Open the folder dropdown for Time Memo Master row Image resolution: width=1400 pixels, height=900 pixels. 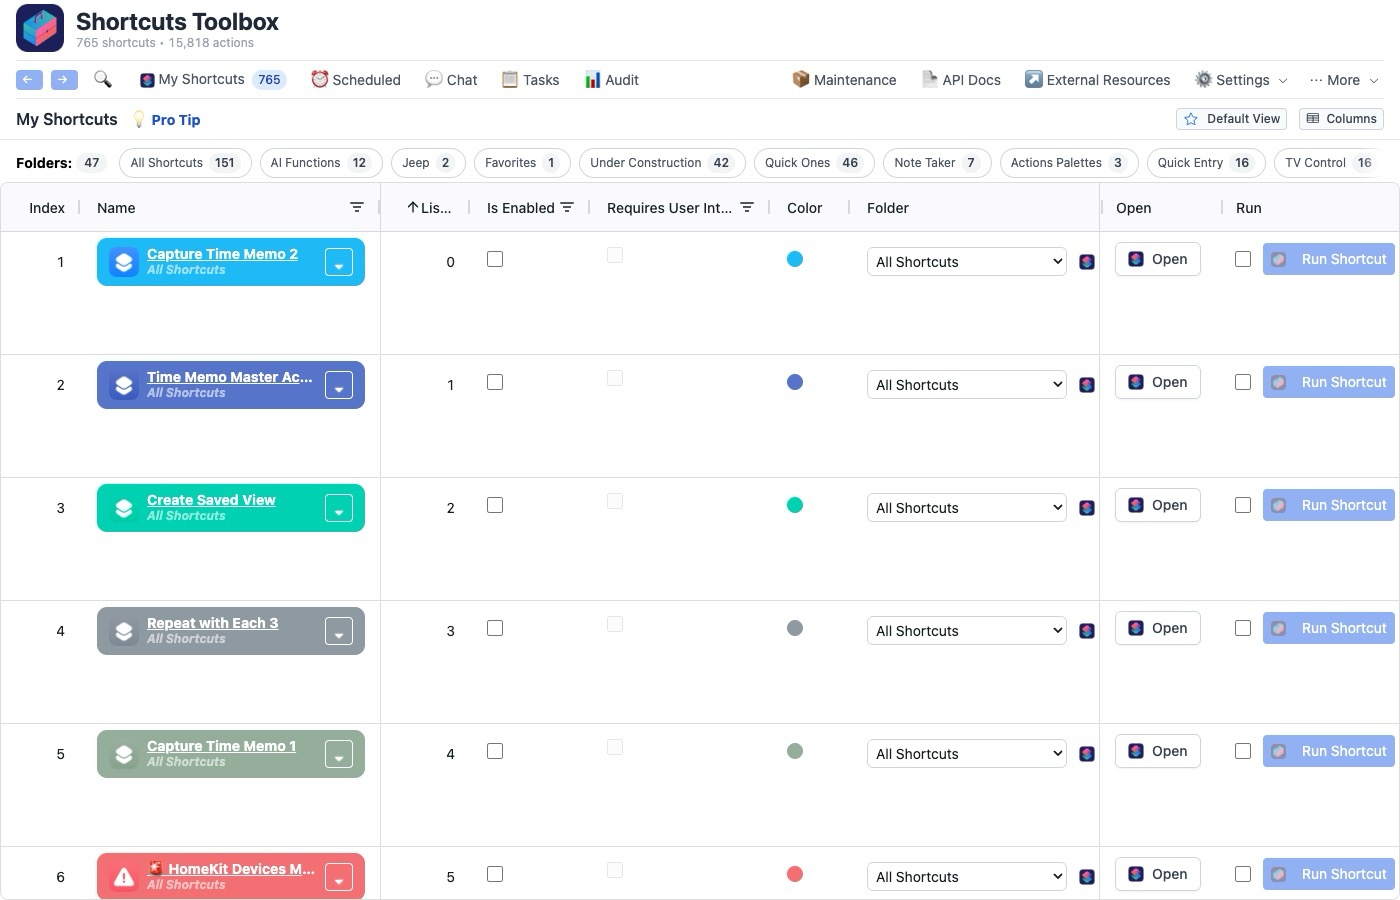(967, 385)
